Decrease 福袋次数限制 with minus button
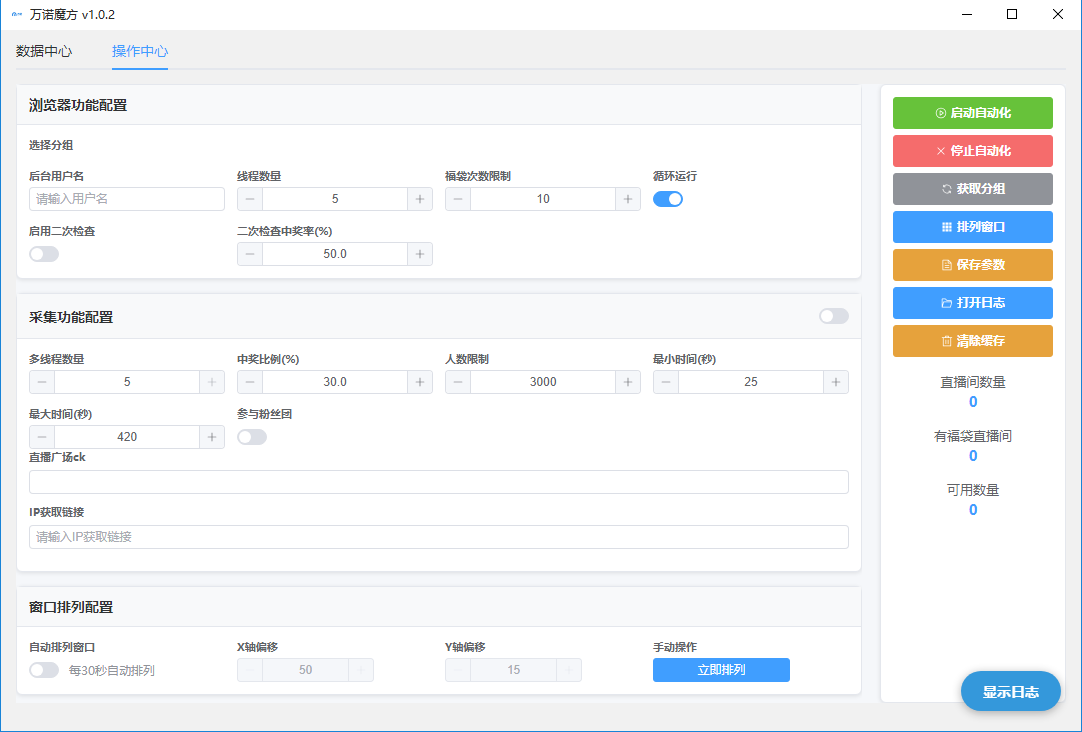The image size is (1082, 732). click(x=458, y=199)
